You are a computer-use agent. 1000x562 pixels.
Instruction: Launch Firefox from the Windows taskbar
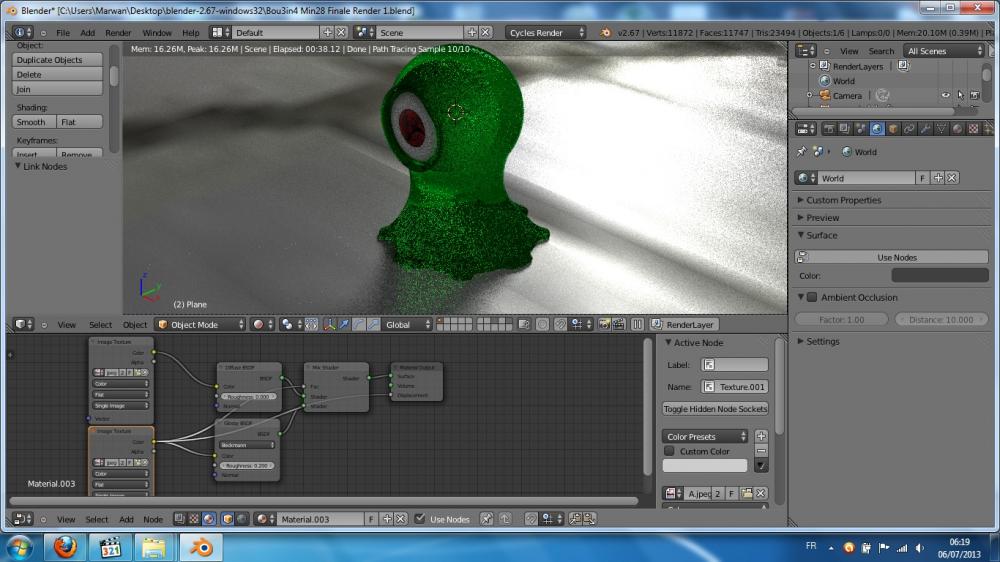(x=65, y=547)
